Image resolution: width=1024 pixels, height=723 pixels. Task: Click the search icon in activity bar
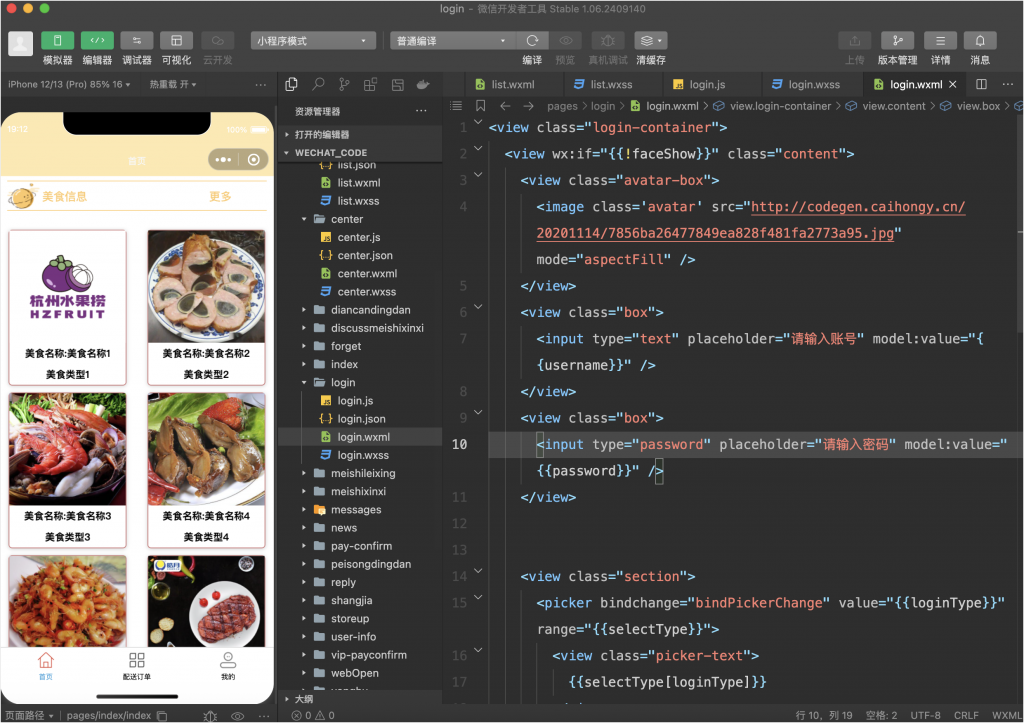click(x=318, y=85)
